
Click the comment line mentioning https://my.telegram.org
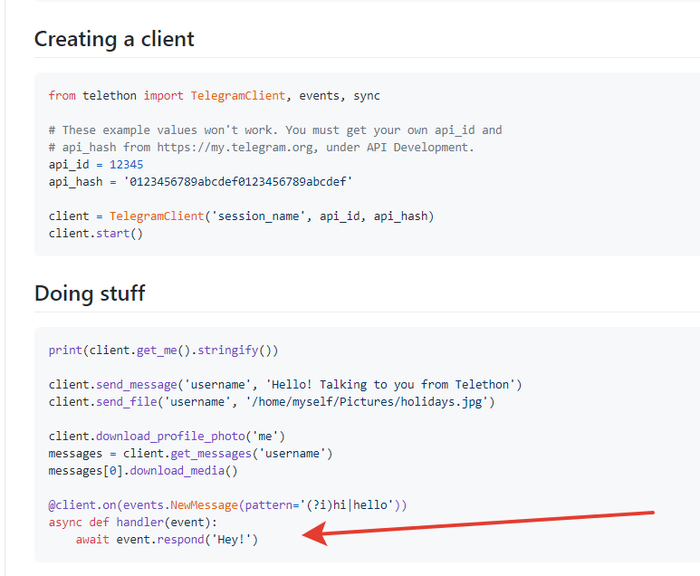pyautogui.click(x=261, y=147)
